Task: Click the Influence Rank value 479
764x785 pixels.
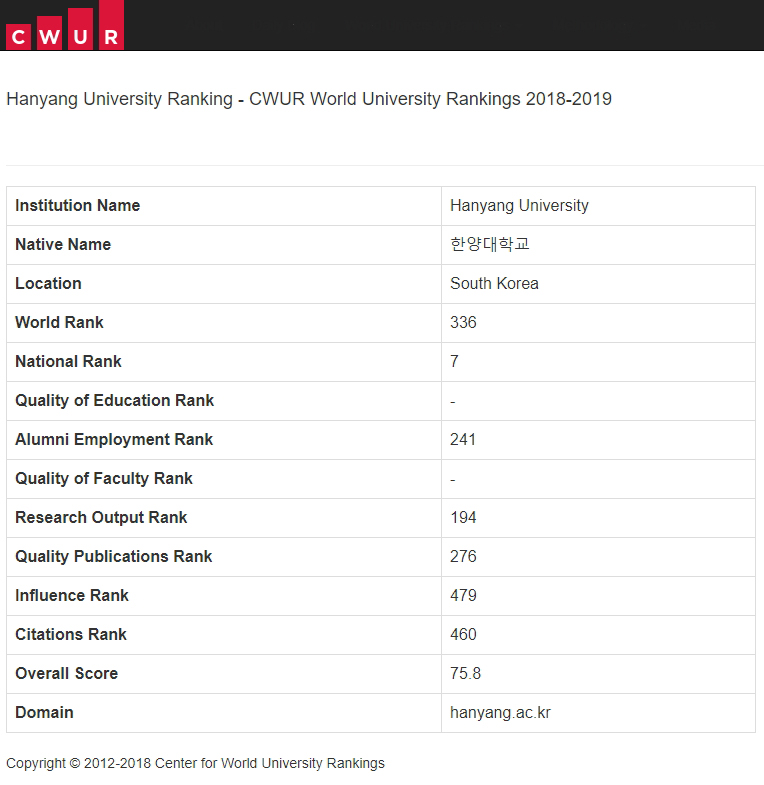Action: 463,596
